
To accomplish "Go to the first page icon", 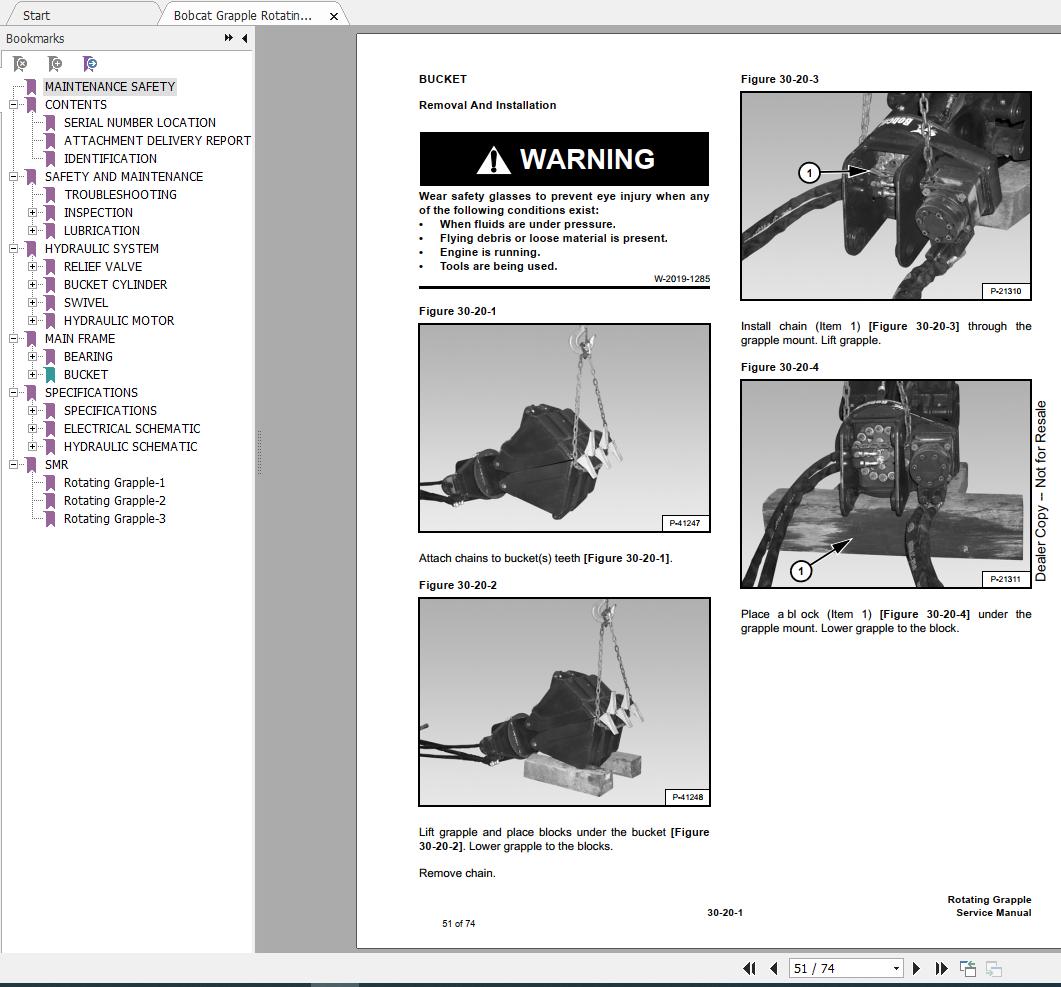I will [749, 968].
